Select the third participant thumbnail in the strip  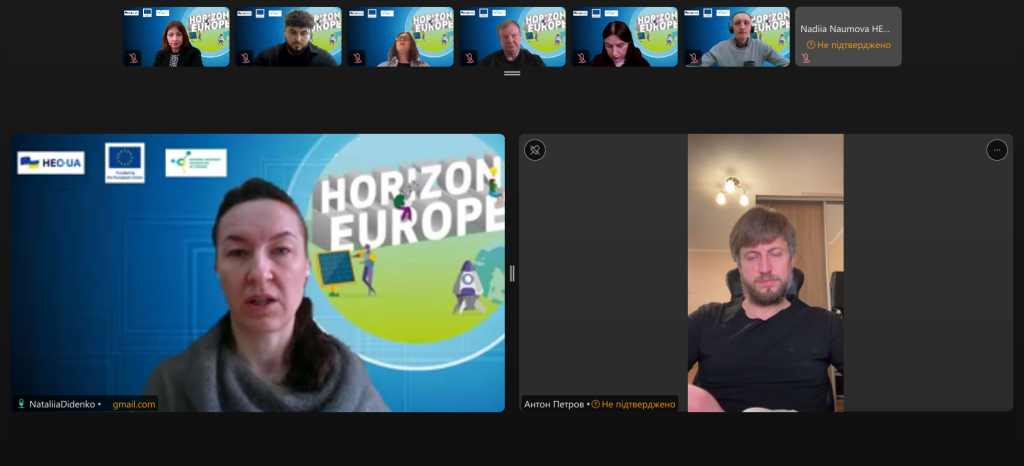(400, 37)
